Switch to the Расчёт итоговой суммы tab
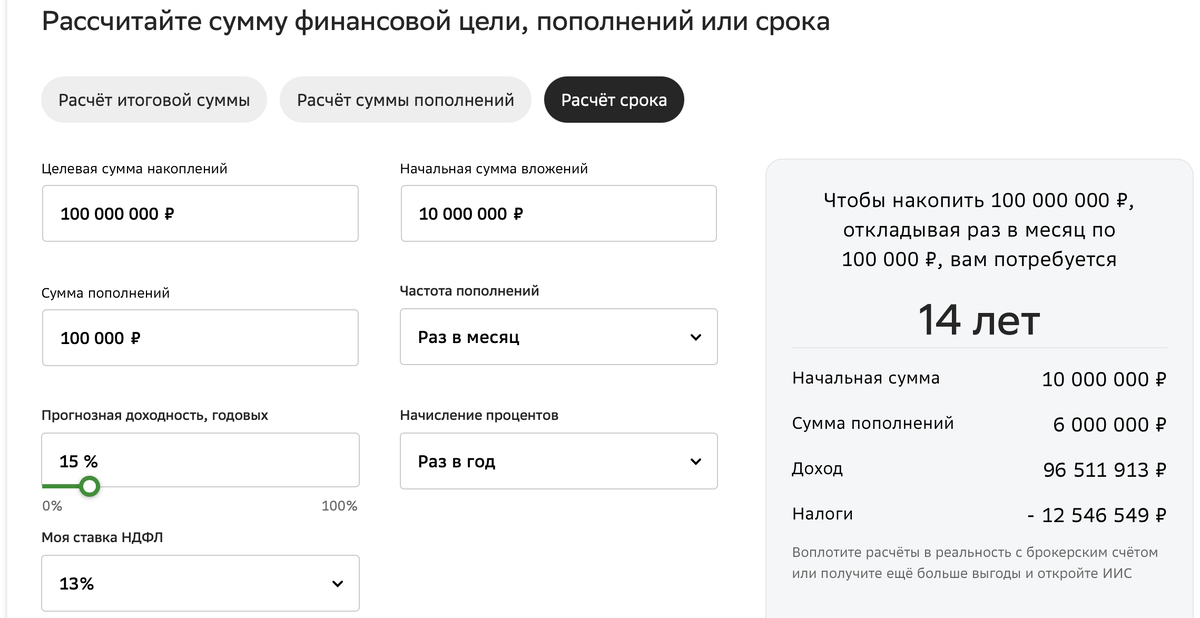Viewport: 1200px width, 618px height. click(153, 99)
